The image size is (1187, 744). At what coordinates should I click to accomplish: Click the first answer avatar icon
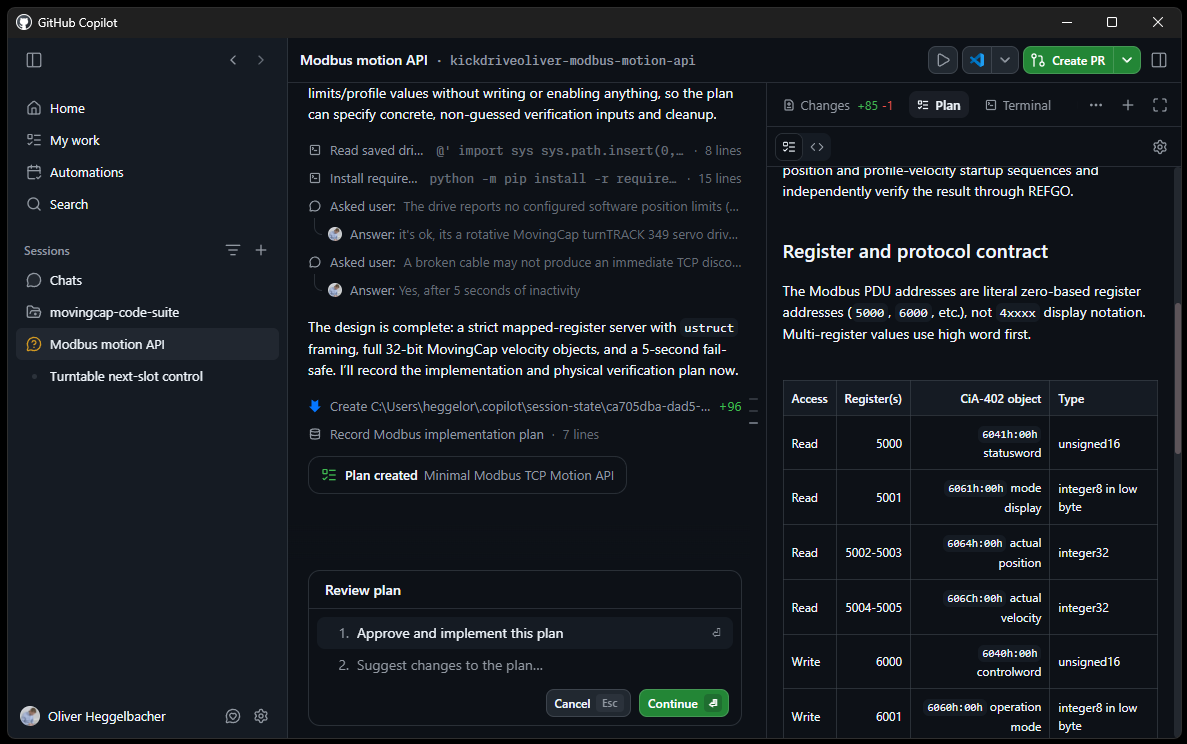click(335, 235)
